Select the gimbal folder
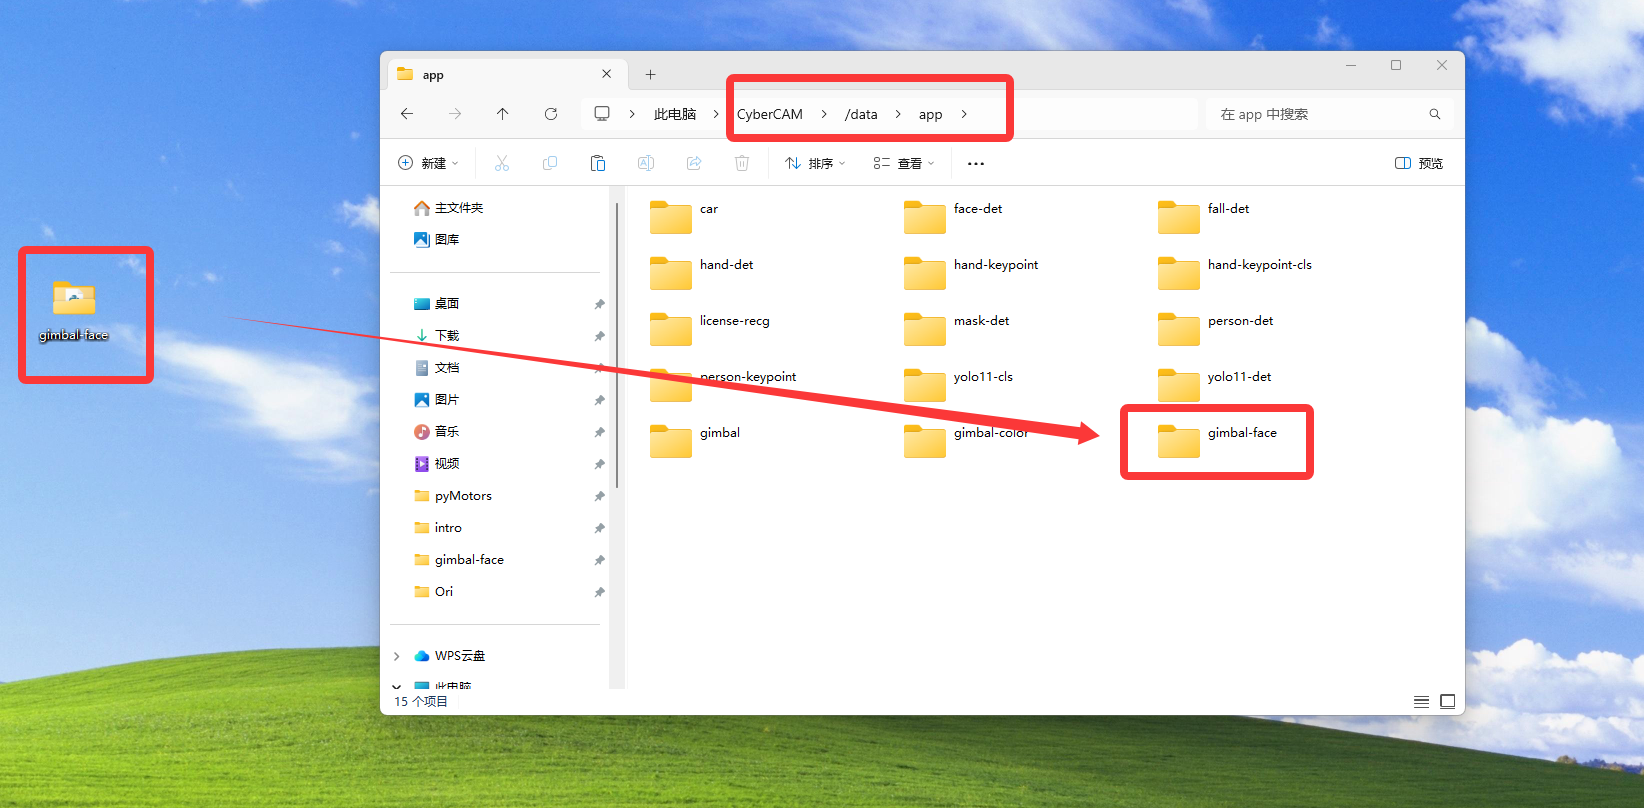The height and width of the screenshot is (808, 1644). click(x=695, y=440)
